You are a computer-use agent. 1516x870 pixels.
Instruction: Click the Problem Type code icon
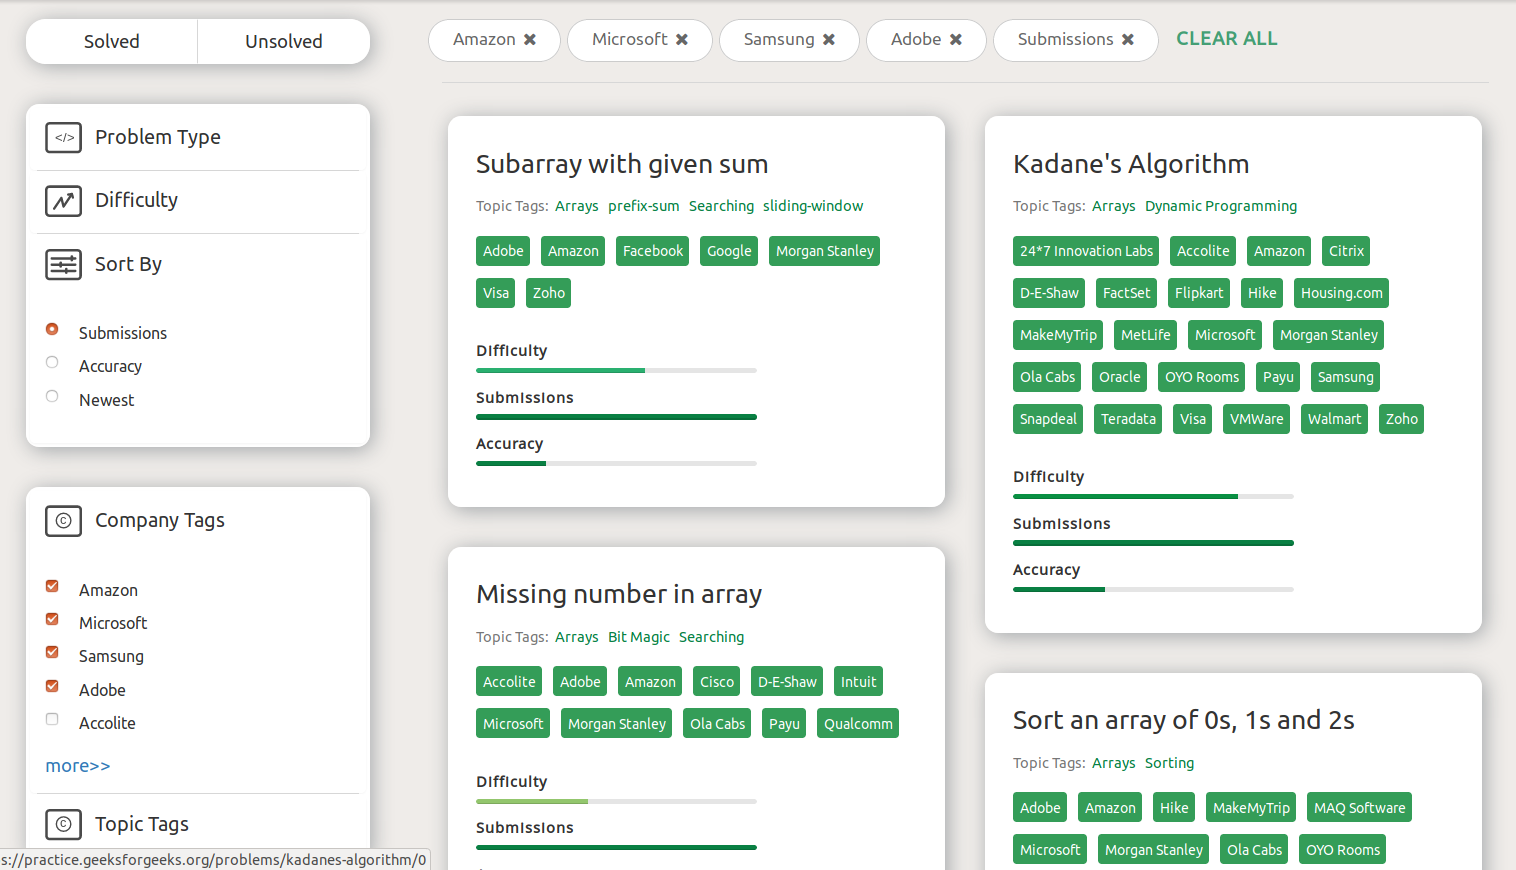[63, 137]
